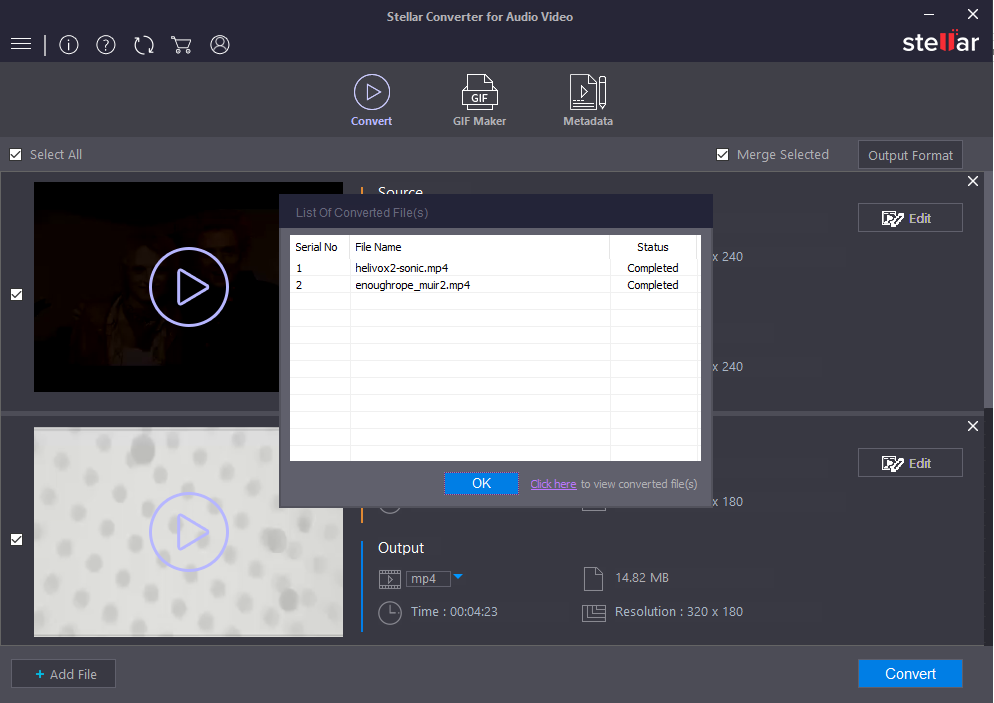
Task: Play the first video thumbnail
Action: pyautogui.click(x=189, y=287)
